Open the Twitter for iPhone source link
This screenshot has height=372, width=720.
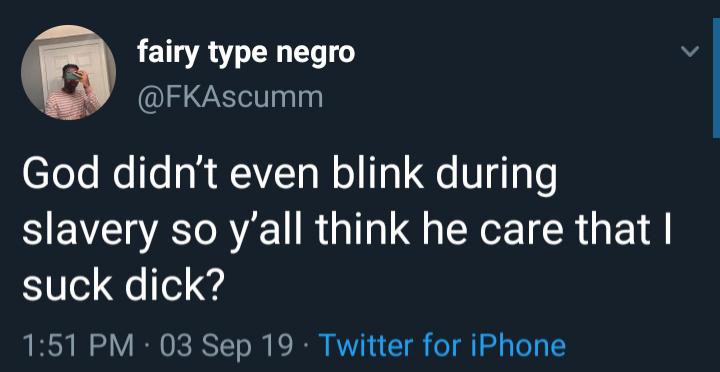coord(442,346)
